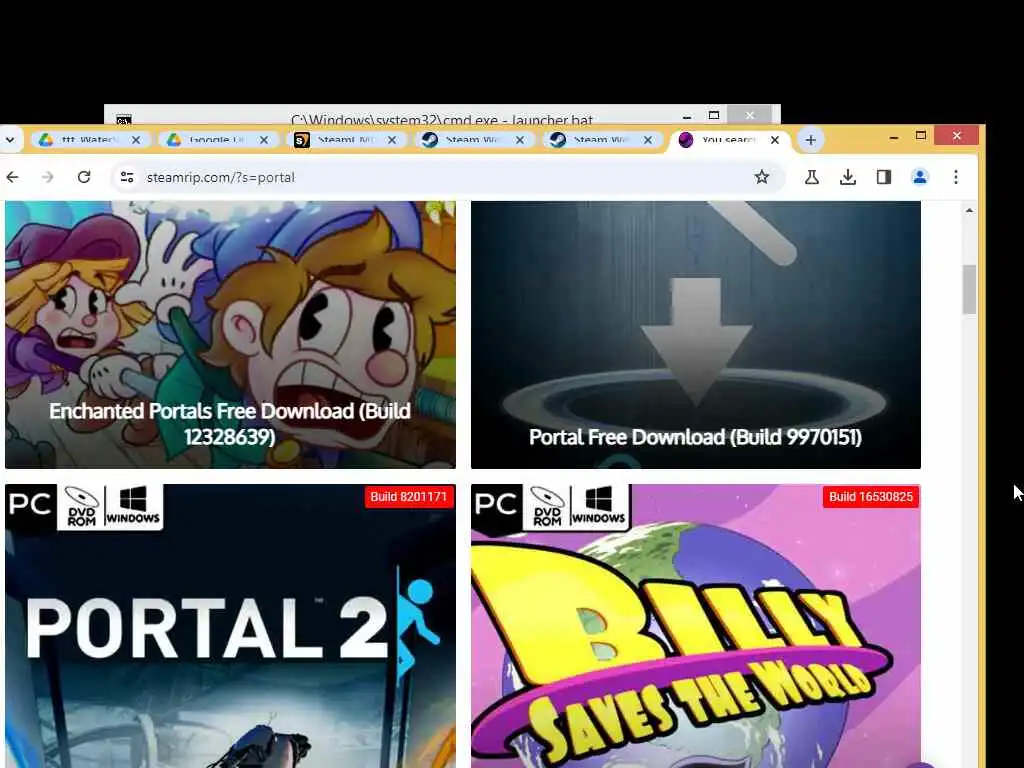Open Enchanted Portals Free Download link
1024x768 pixels.
click(x=230, y=423)
